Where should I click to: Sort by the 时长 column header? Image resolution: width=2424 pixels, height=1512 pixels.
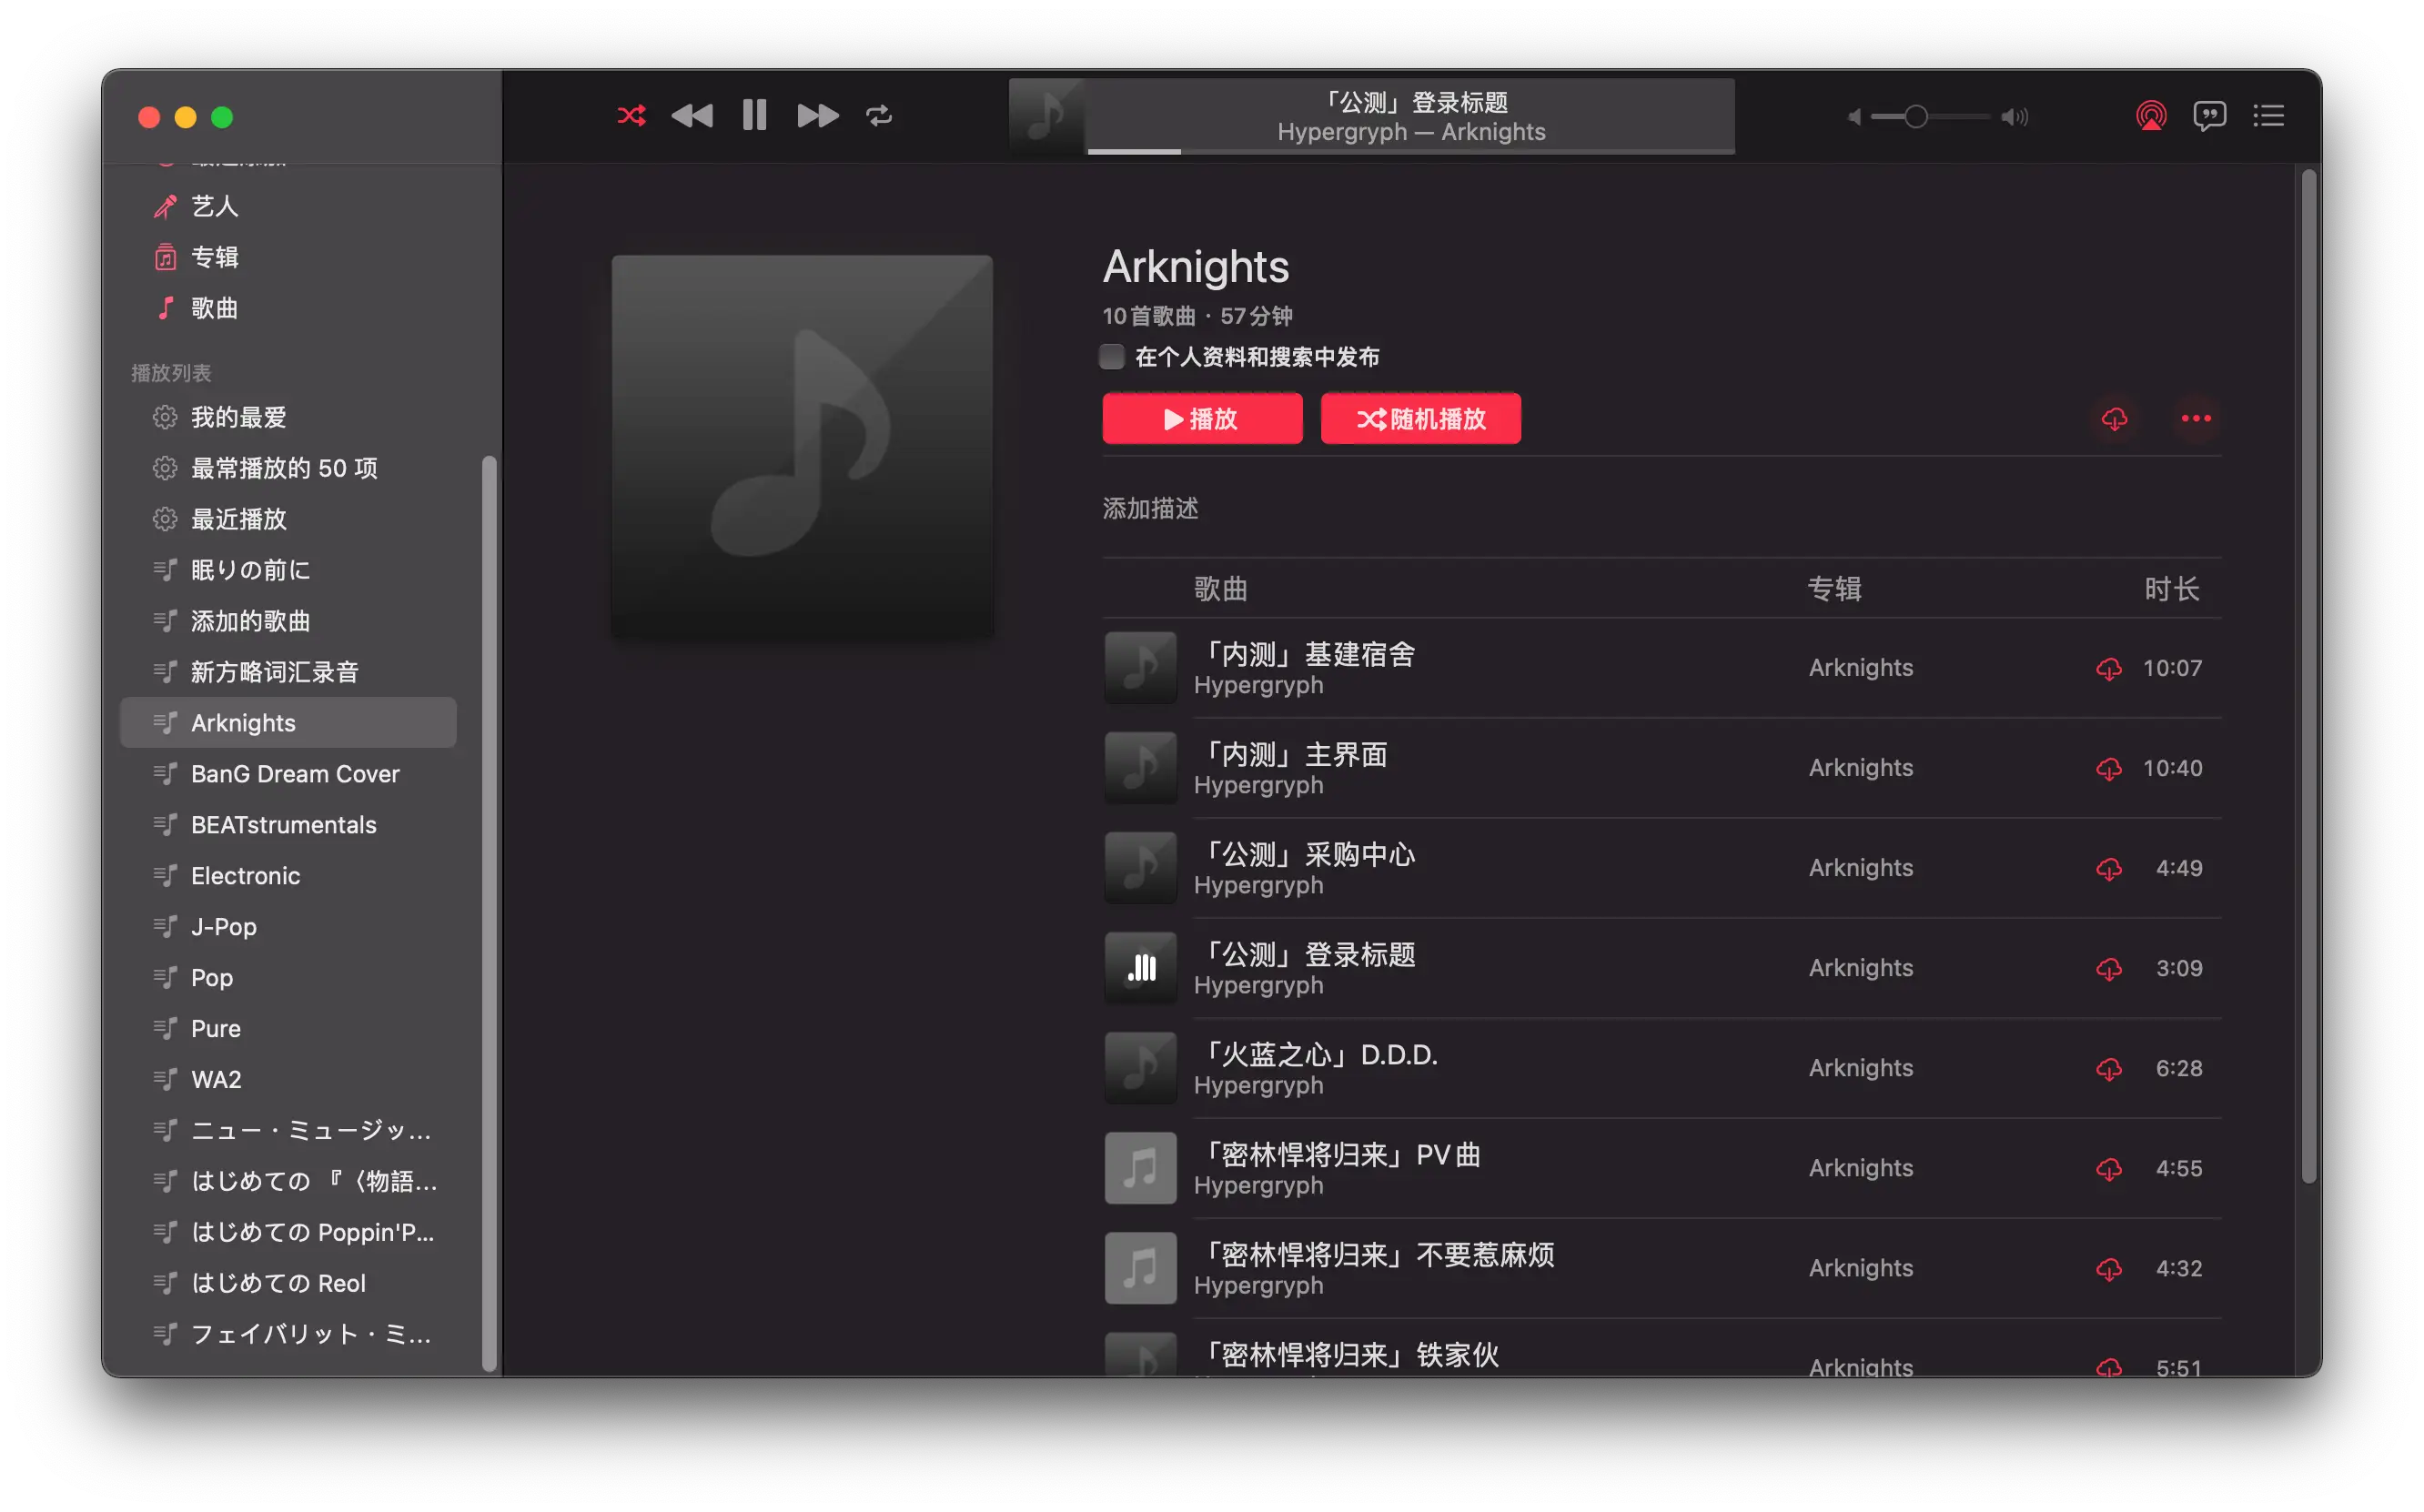point(2171,589)
